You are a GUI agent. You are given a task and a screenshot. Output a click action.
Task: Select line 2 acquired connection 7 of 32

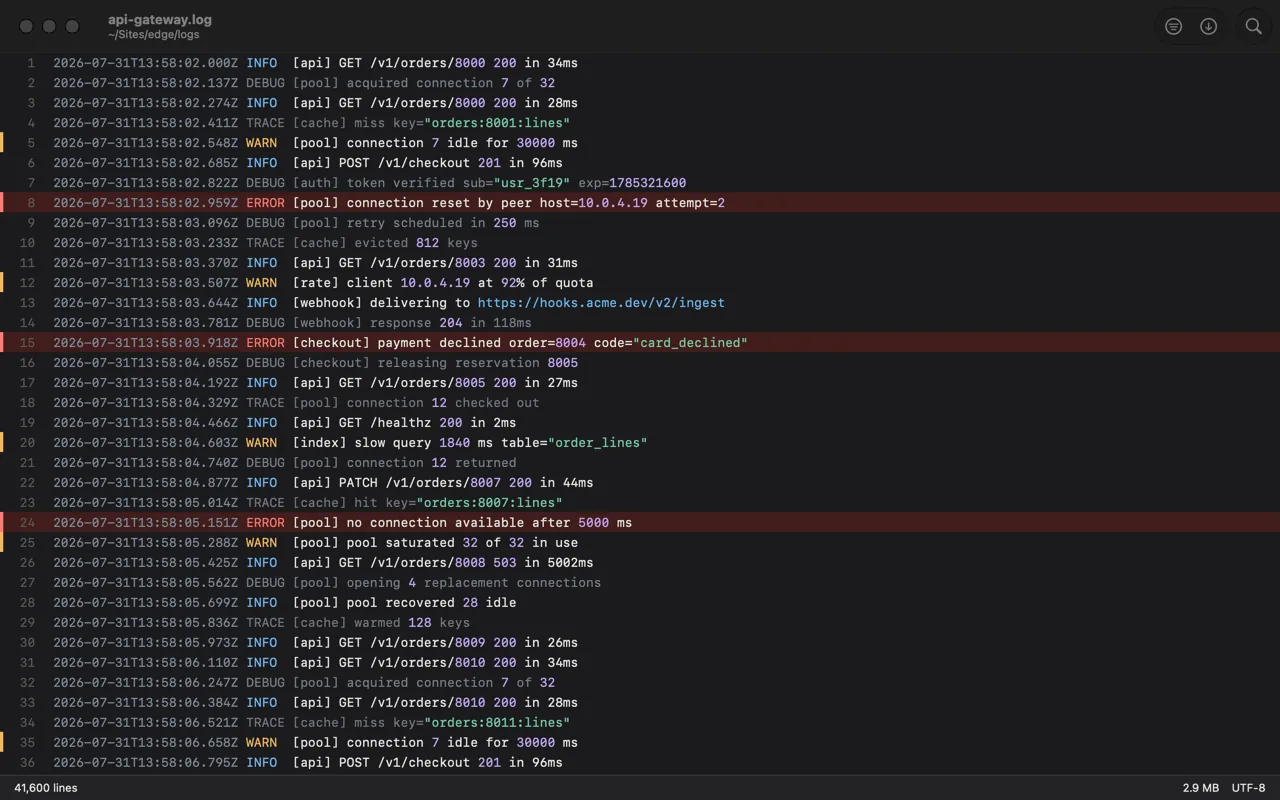640,83
